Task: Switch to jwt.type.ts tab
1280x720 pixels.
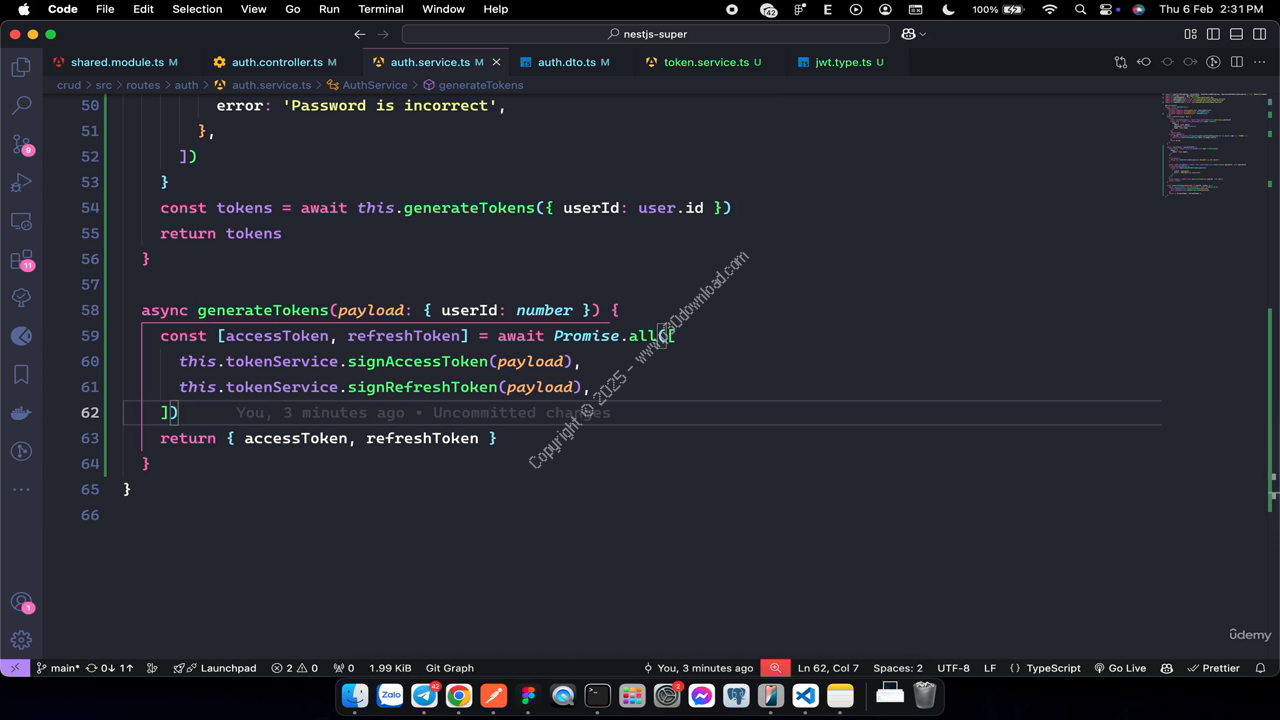Action: point(842,62)
